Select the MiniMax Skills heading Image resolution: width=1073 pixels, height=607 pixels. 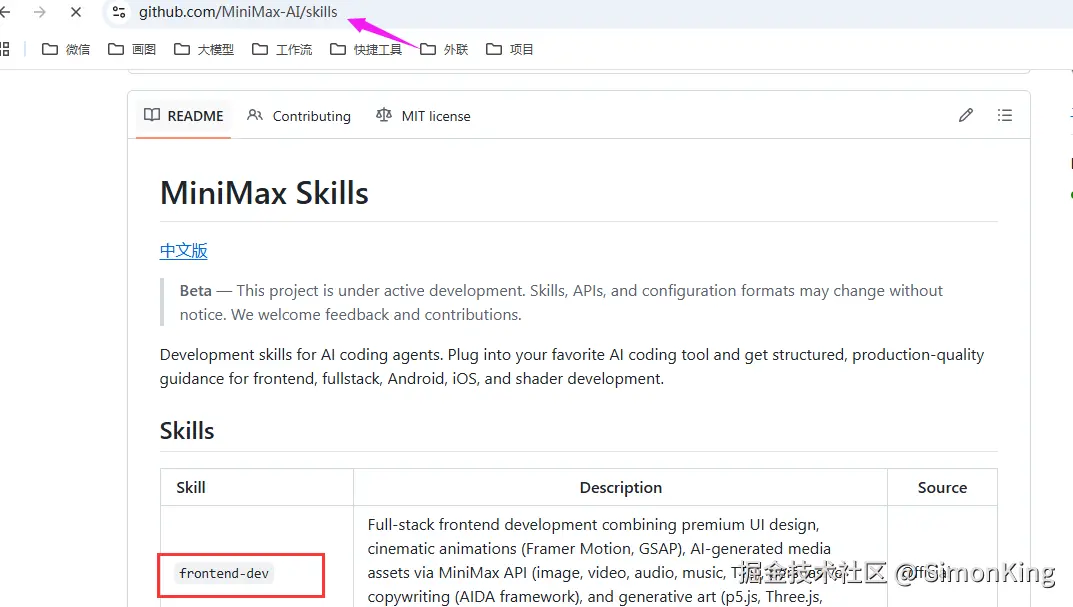[x=264, y=193]
